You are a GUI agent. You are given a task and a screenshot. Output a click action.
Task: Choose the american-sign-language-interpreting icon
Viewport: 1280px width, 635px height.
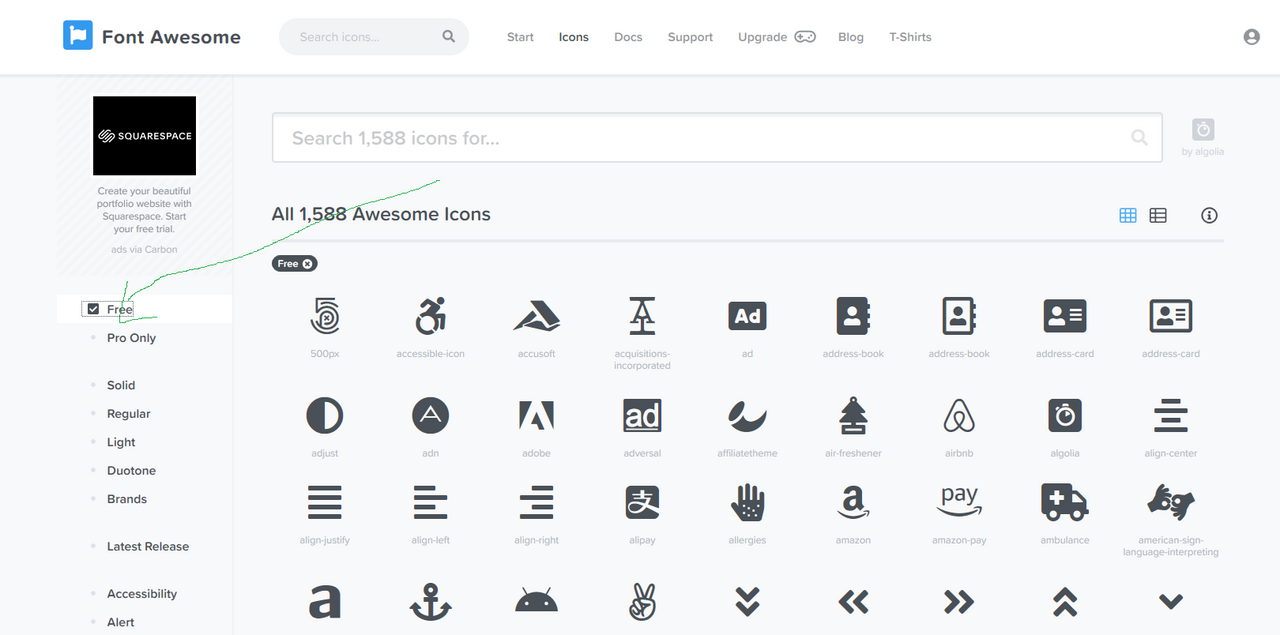coord(1171,502)
